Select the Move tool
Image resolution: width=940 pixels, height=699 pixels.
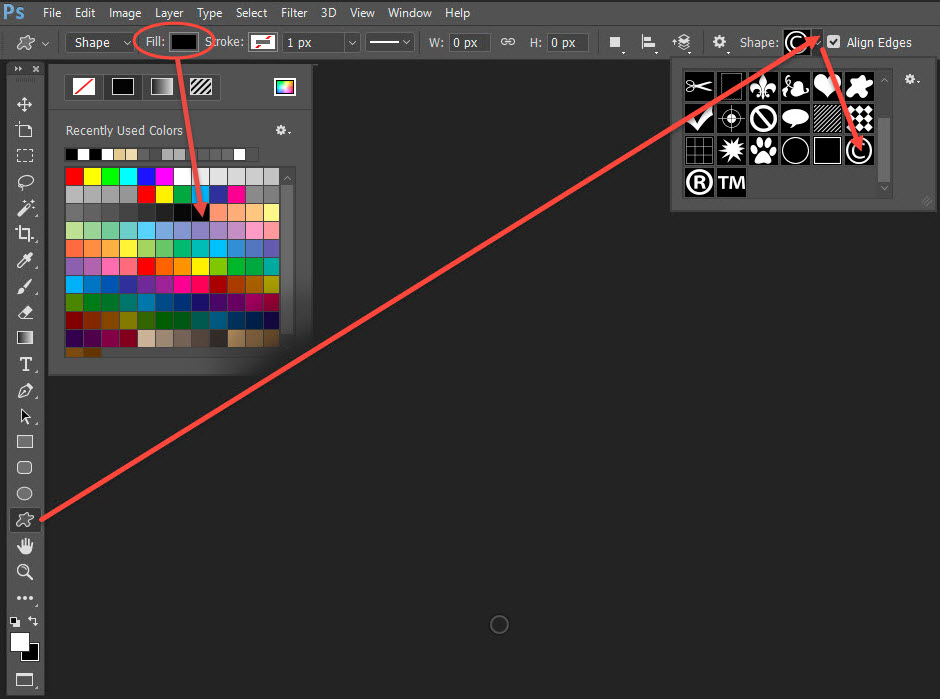(x=25, y=104)
